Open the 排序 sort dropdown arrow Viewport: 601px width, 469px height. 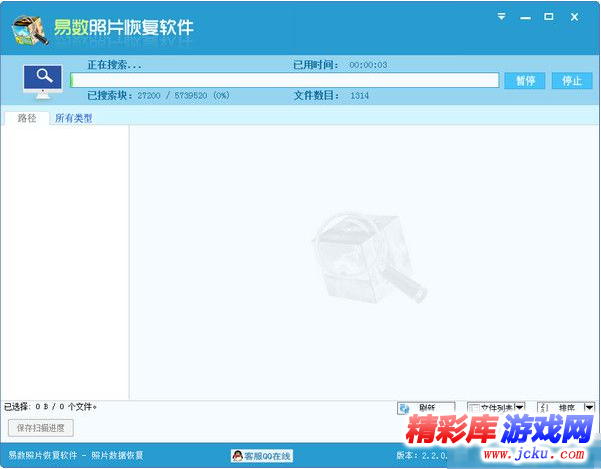tap(590, 408)
